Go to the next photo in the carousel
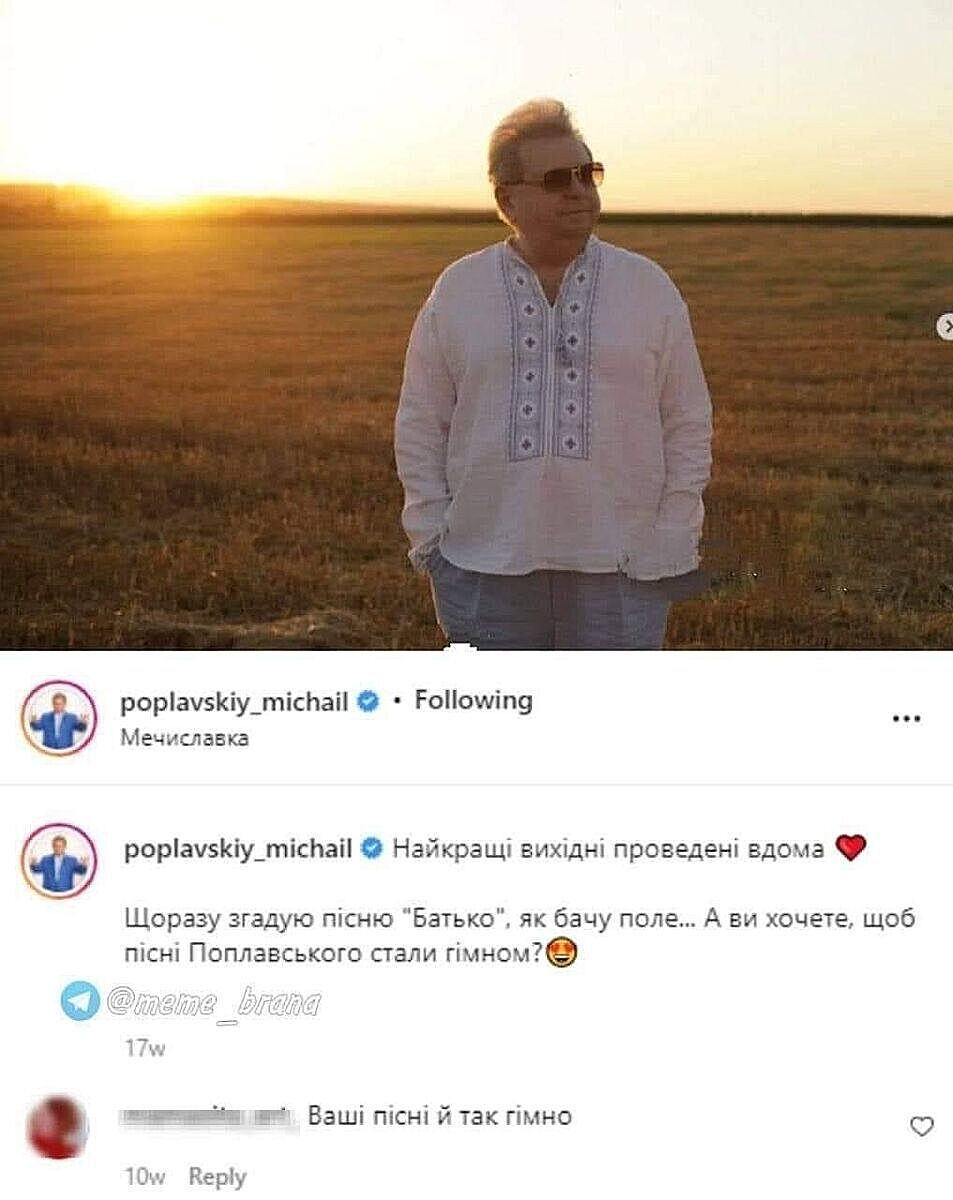953x1200 pixels. (x=945, y=326)
